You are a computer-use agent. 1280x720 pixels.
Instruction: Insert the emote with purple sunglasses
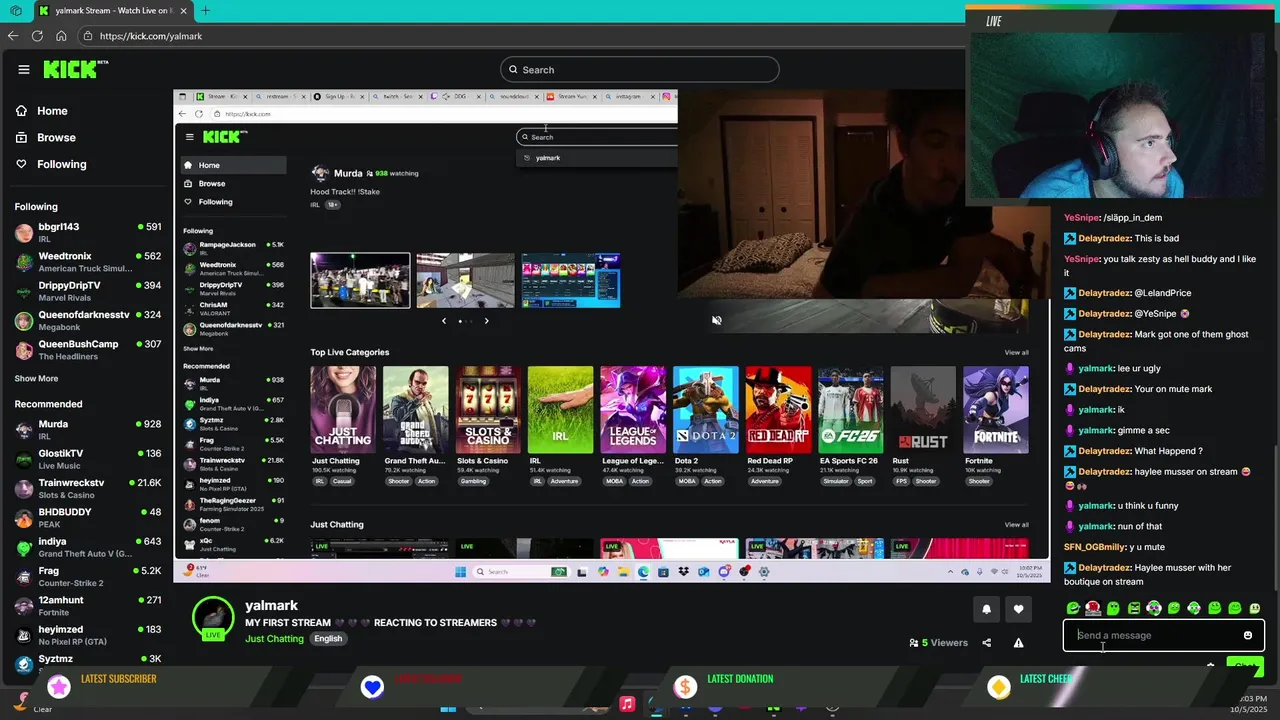pos(1154,608)
